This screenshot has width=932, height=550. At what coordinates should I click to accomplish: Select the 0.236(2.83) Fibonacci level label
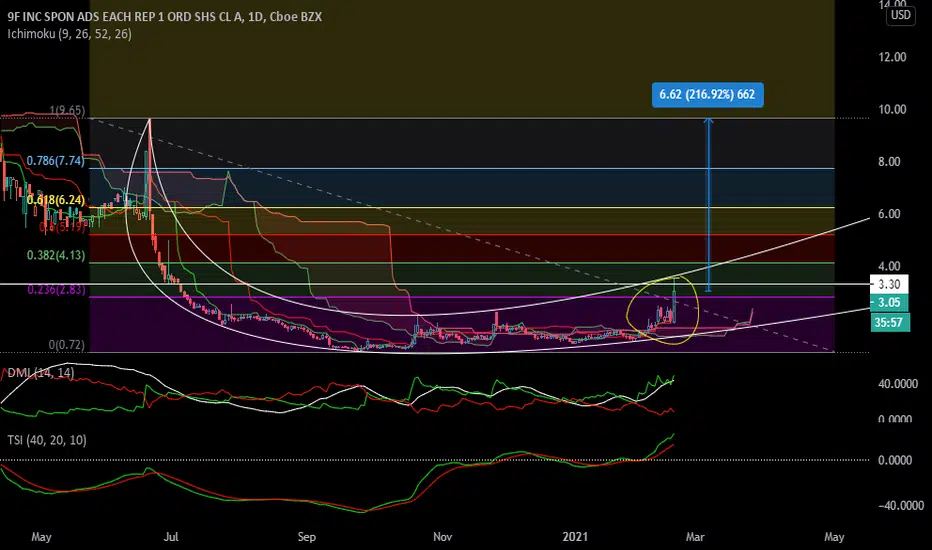click(x=35, y=289)
